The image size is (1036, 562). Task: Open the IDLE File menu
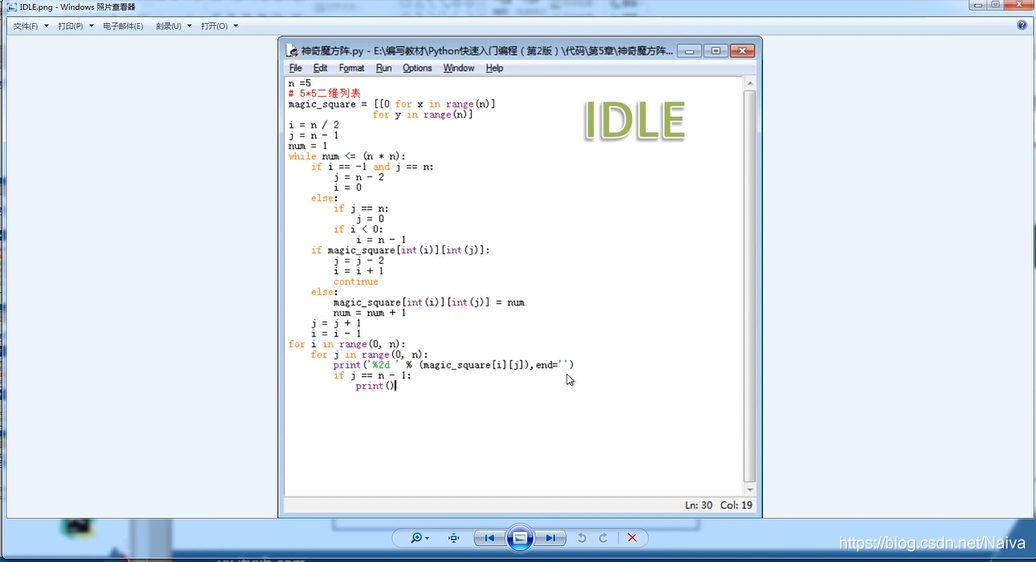(x=295, y=68)
